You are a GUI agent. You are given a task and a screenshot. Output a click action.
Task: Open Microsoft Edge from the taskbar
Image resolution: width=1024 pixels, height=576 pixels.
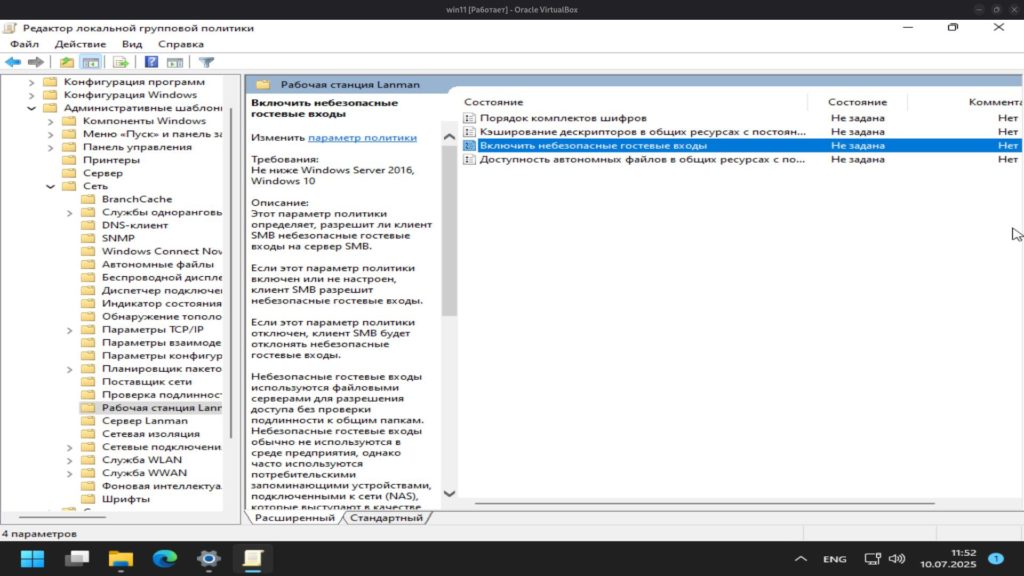click(164, 558)
